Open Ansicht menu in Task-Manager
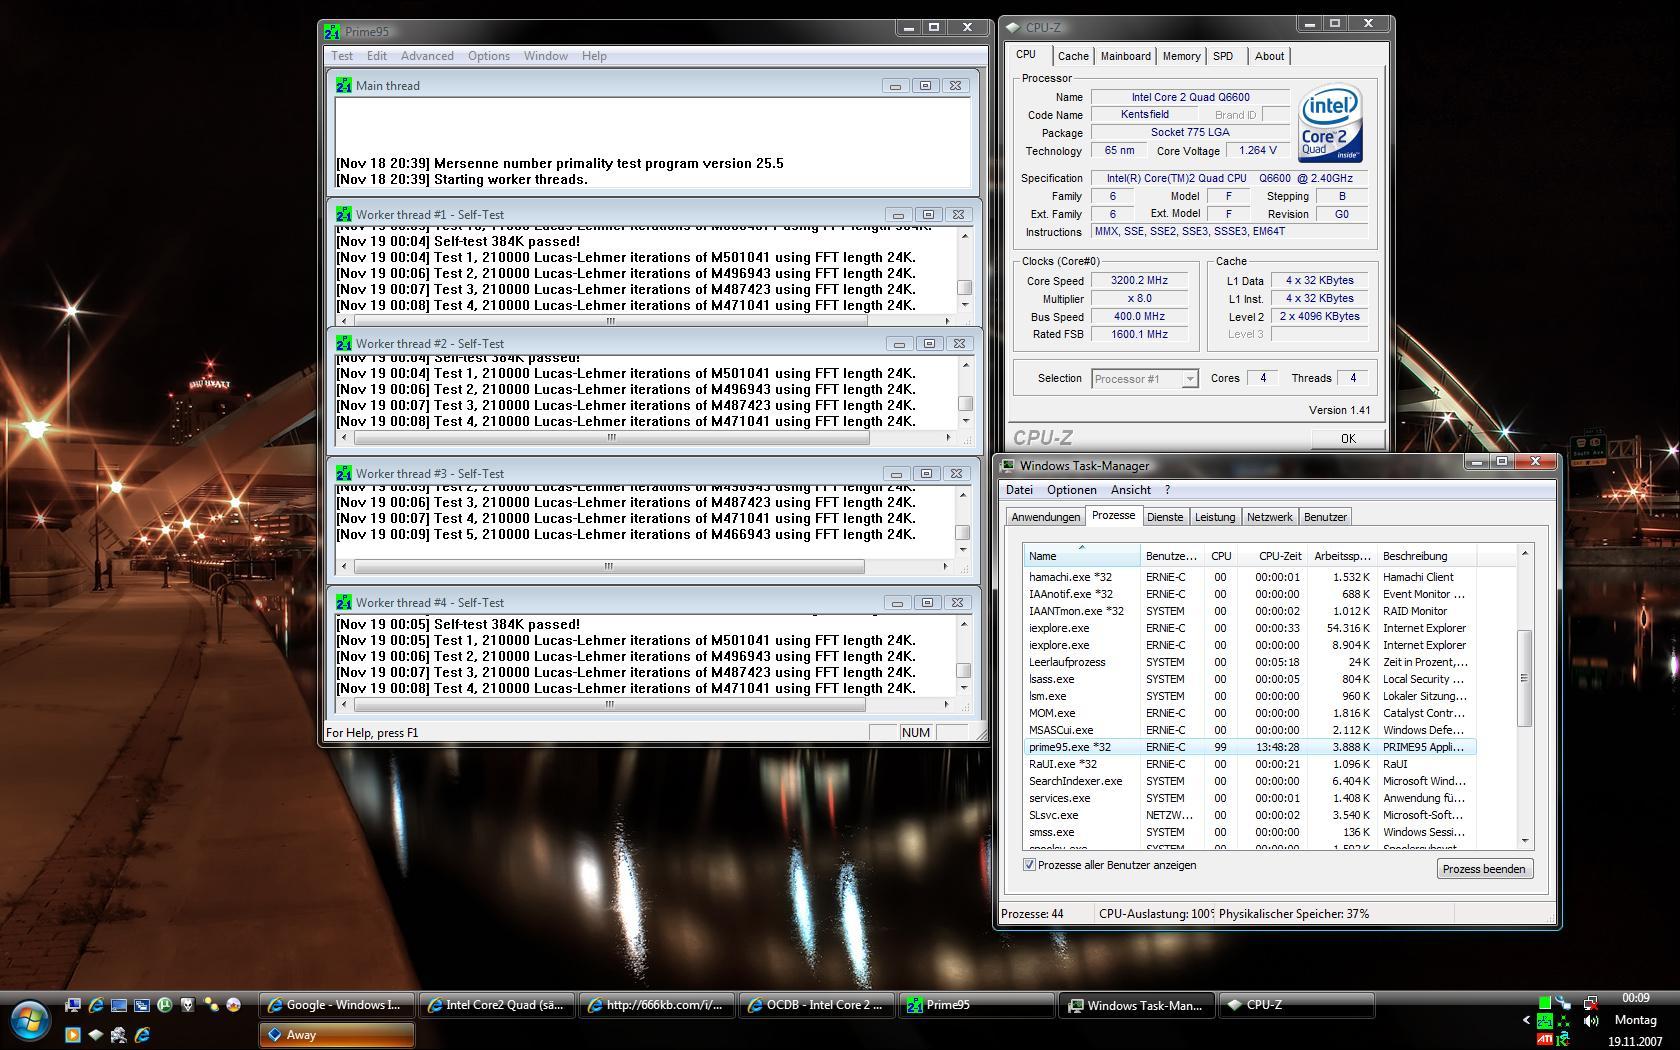This screenshot has width=1680, height=1050. point(1131,490)
